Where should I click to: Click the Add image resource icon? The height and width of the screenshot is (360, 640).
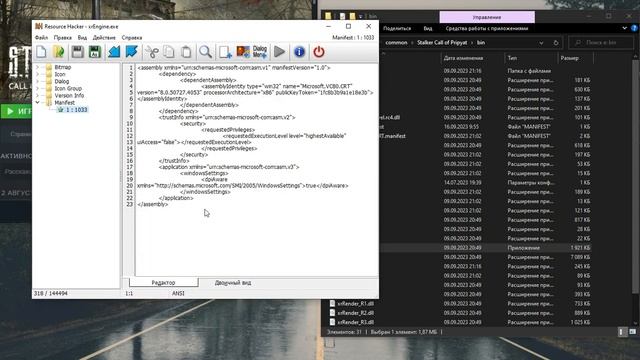point(243,52)
